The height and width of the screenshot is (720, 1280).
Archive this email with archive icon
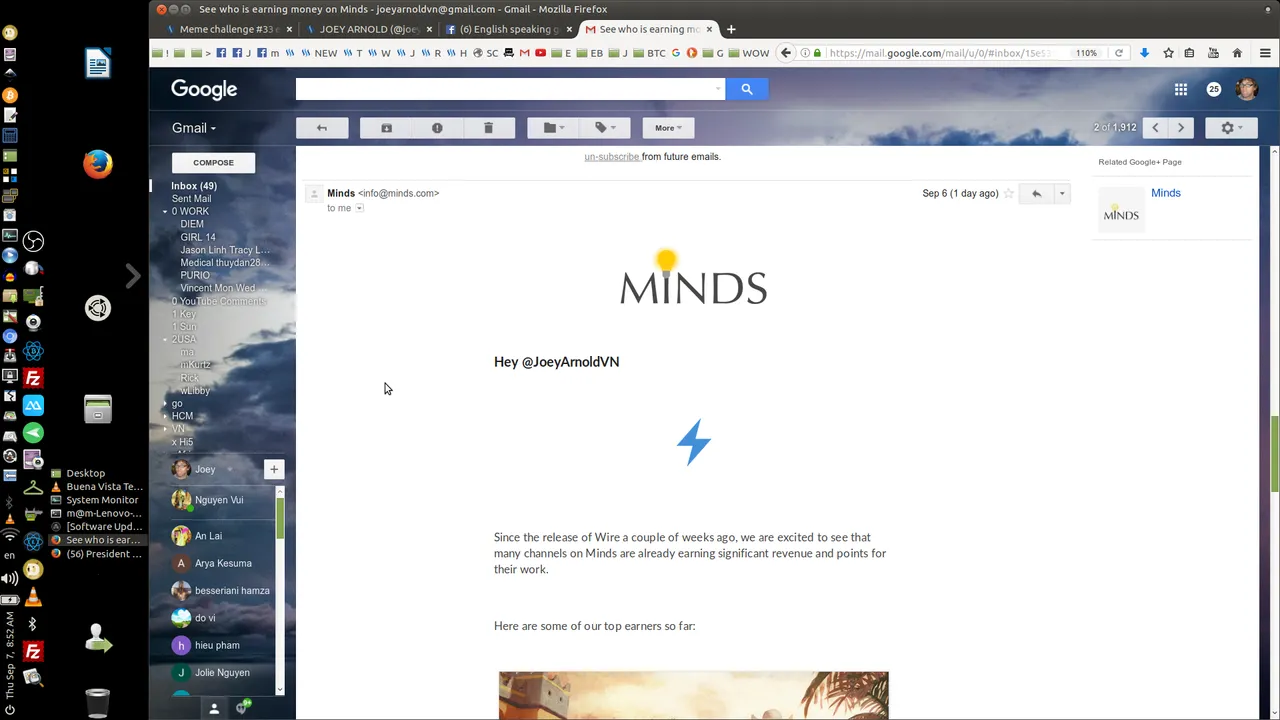coord(386,128)
